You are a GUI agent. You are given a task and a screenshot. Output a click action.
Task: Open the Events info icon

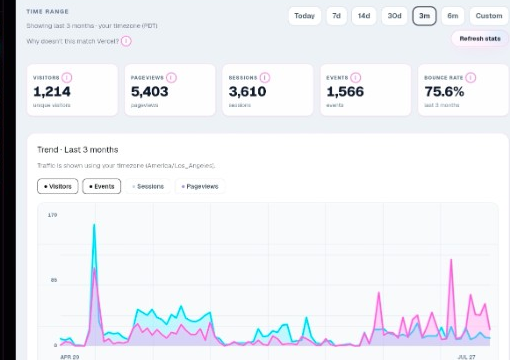[x=356, y=78]
